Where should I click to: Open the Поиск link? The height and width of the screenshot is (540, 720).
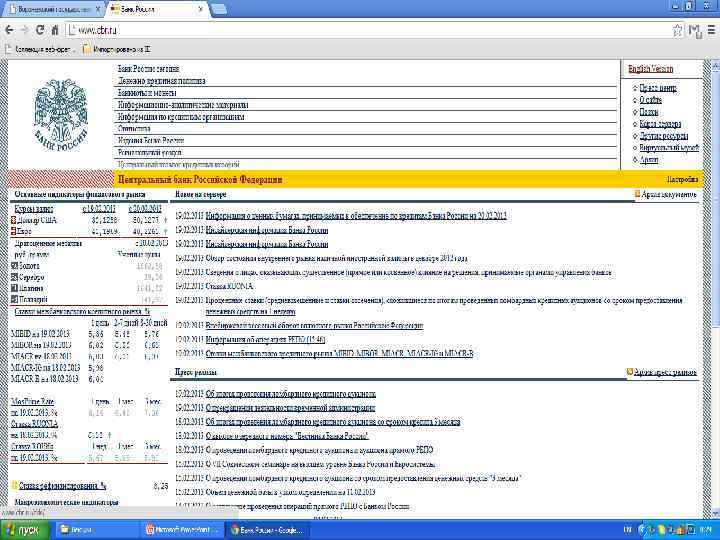(x=649, y=112)
